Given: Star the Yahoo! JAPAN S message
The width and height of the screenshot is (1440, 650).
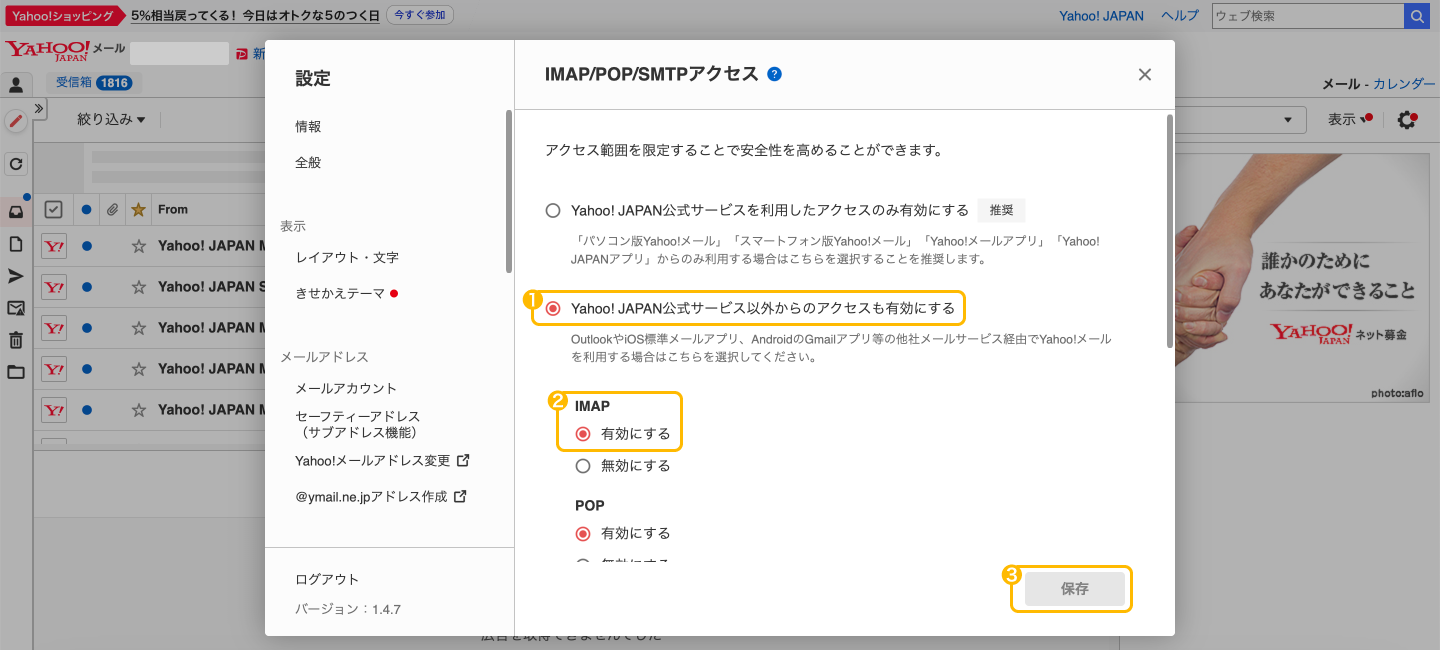Looking at the screenshot, I should [x=139, y=287].
